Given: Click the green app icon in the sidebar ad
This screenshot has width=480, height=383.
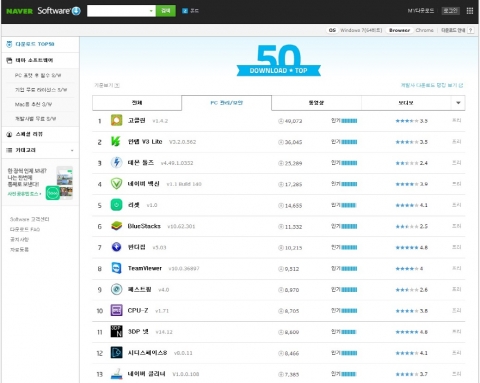Looking at the screenshot, I should point(53,193).
